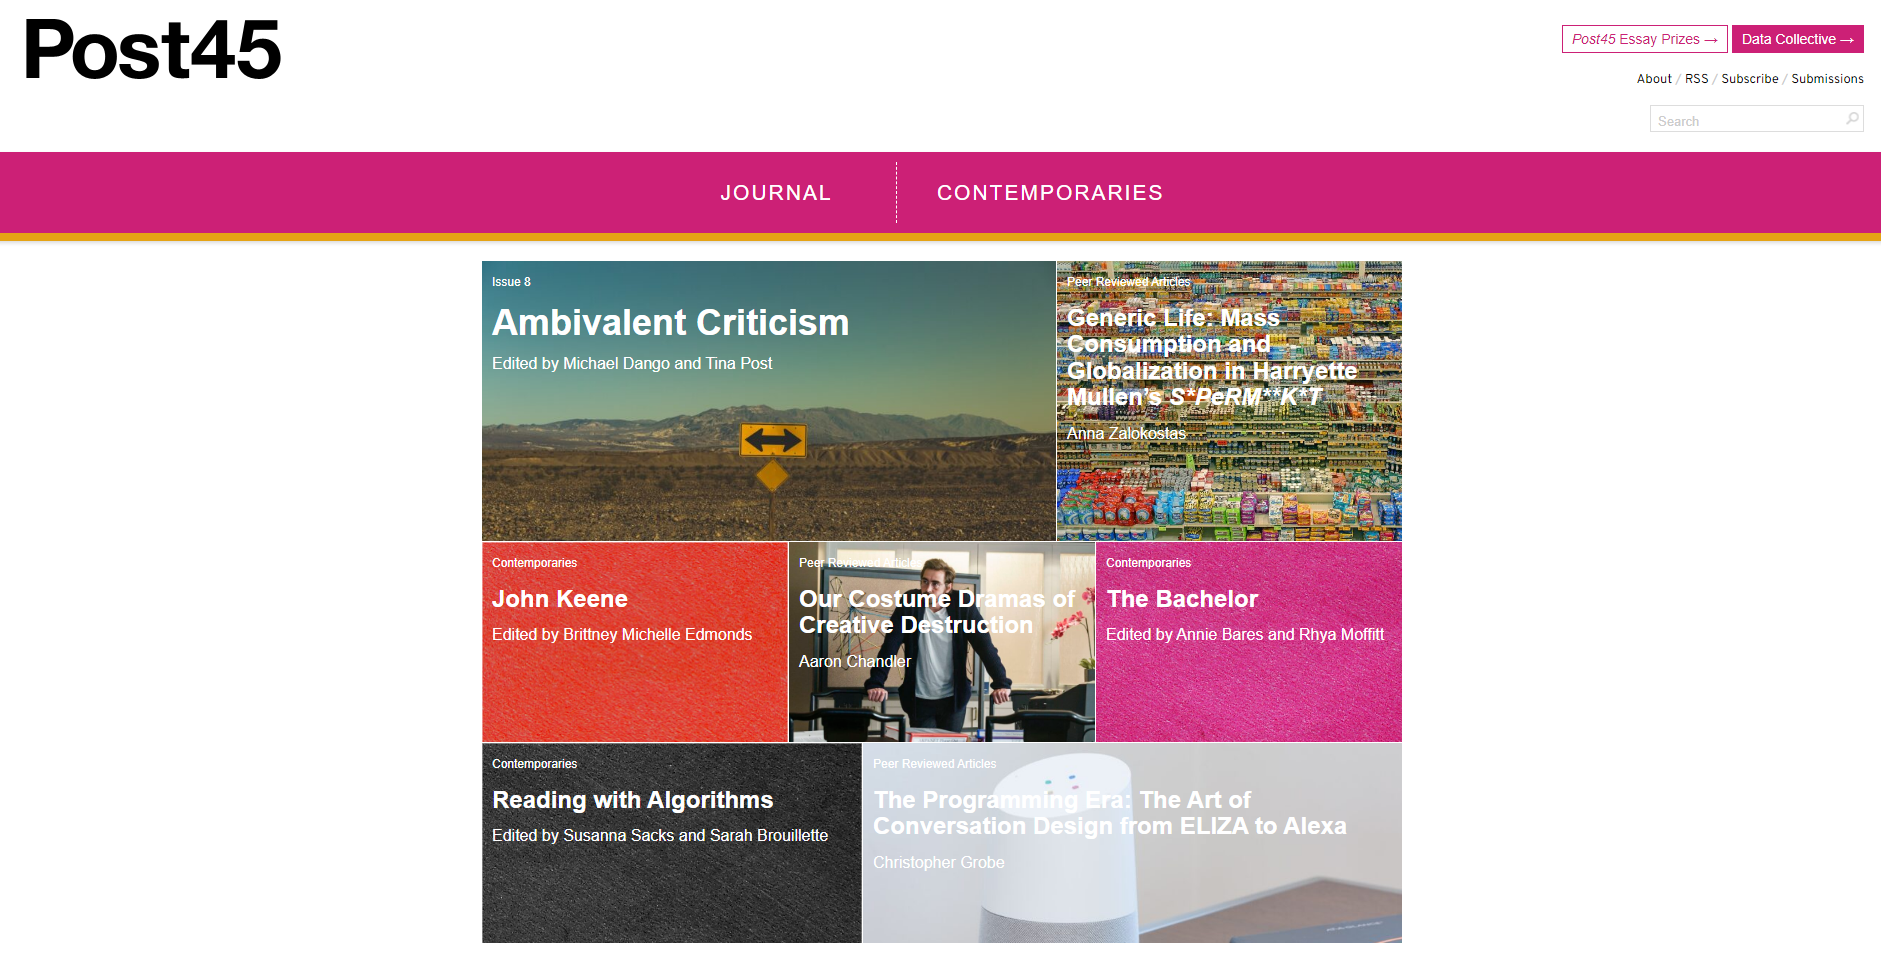Open The Programming Era article tile
Screen dimensions: 1881x953
[x=1132, y=843]
